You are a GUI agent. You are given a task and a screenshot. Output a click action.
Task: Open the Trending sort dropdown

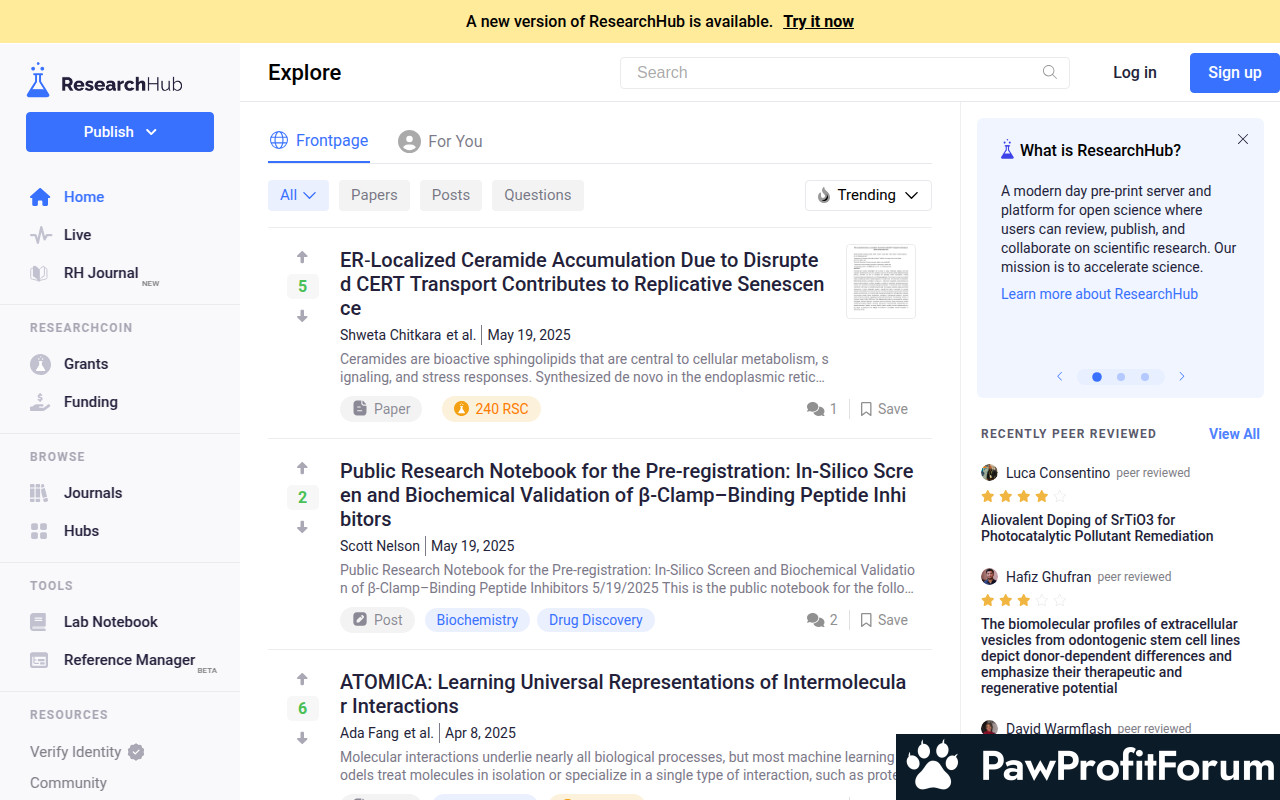867,195
